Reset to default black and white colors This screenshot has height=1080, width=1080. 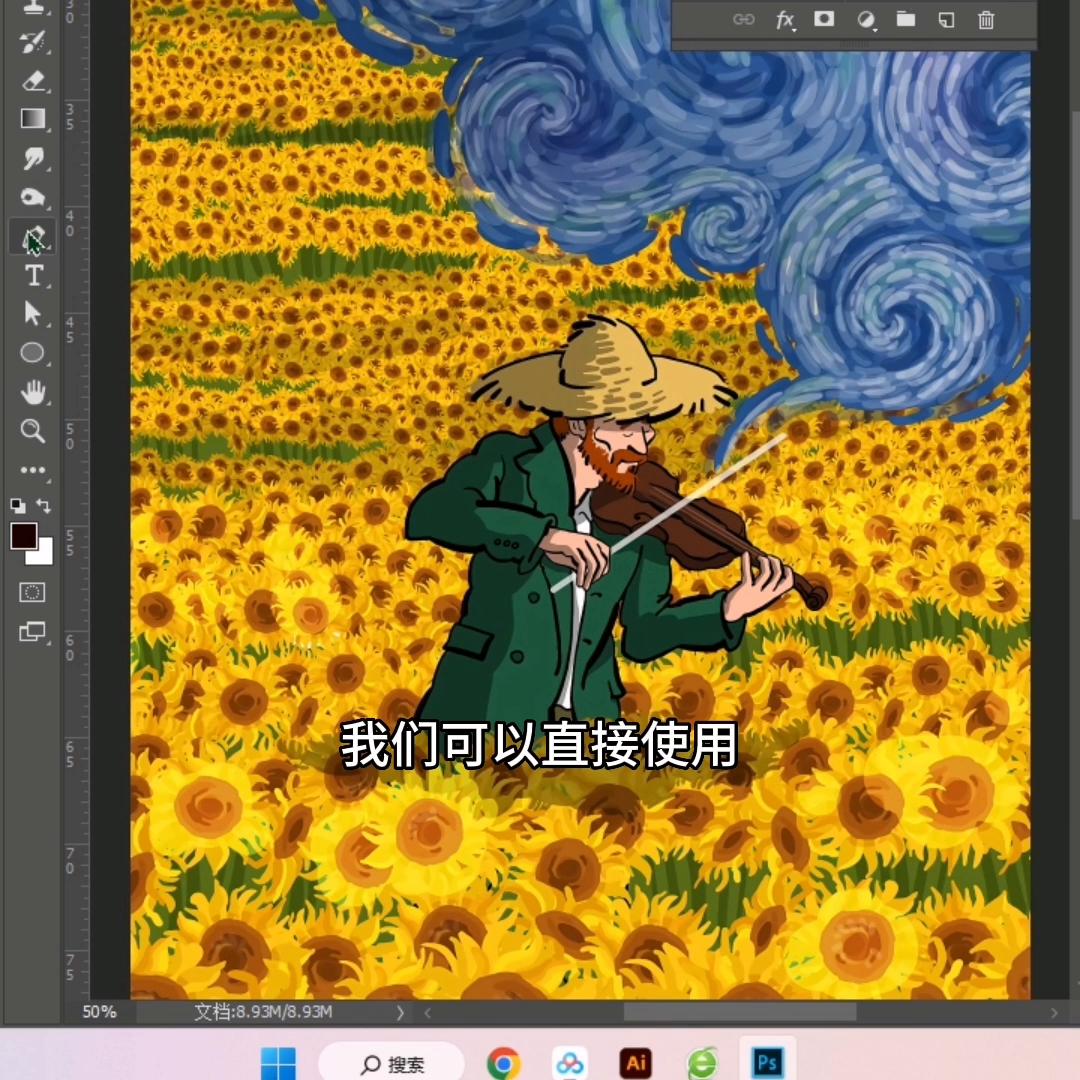[x=18, y=506]
